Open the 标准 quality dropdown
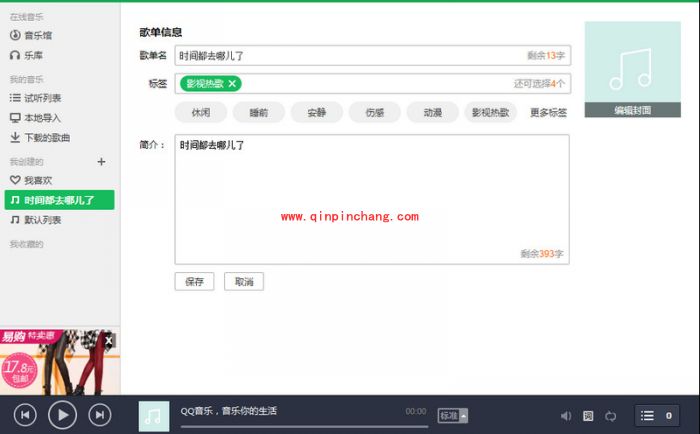This screenshot has height=434, width=700. pyautogui.click(x=453, y=416)
